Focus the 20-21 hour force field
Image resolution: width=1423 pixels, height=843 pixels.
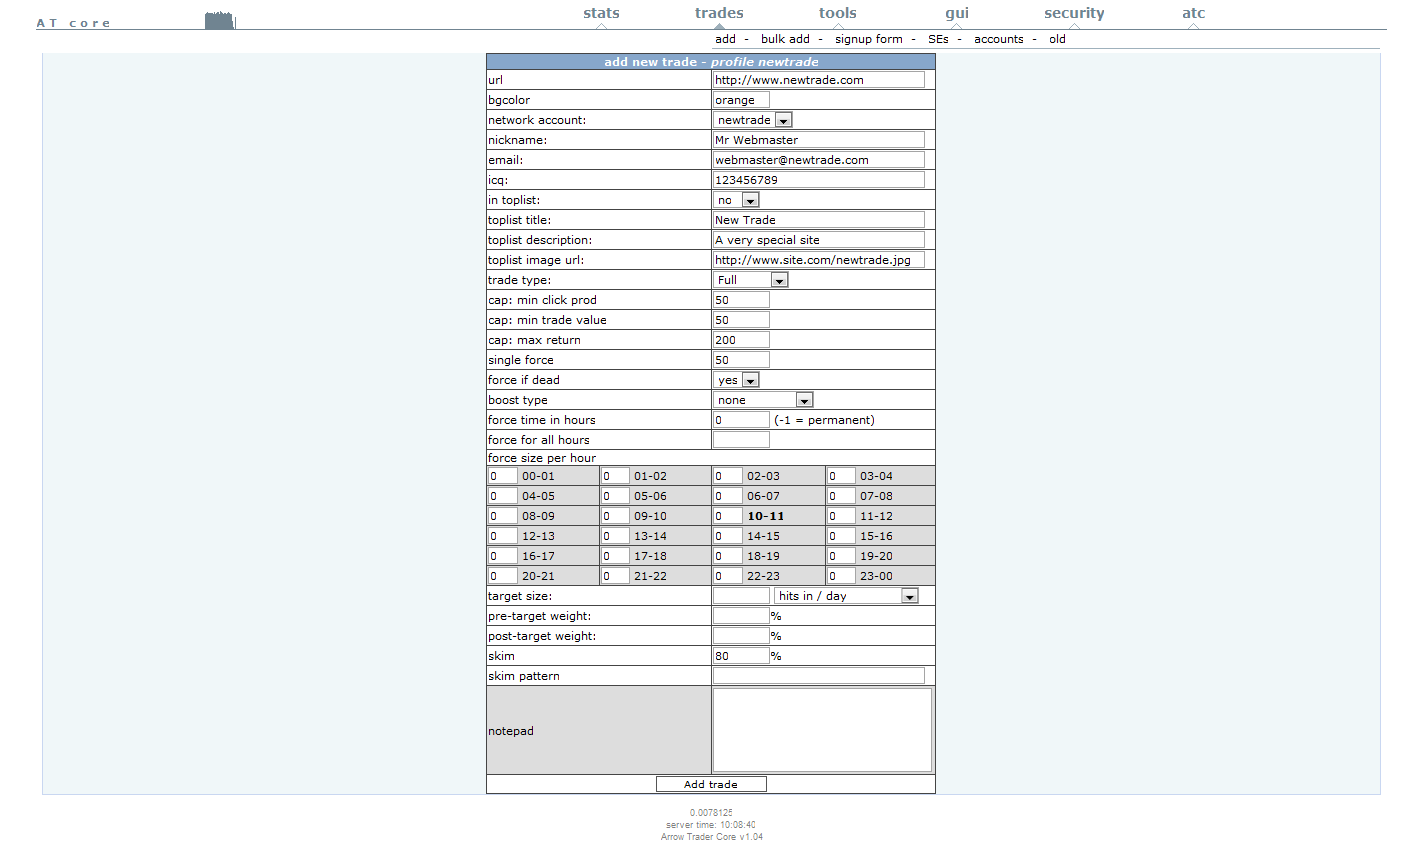tap(503, 576)
